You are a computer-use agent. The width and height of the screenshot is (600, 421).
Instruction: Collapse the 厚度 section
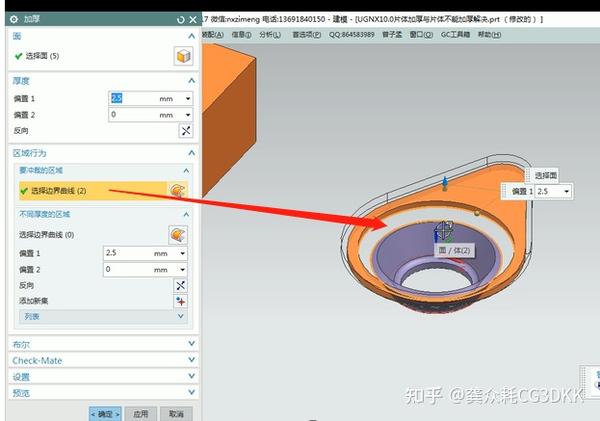pos(192,81)
